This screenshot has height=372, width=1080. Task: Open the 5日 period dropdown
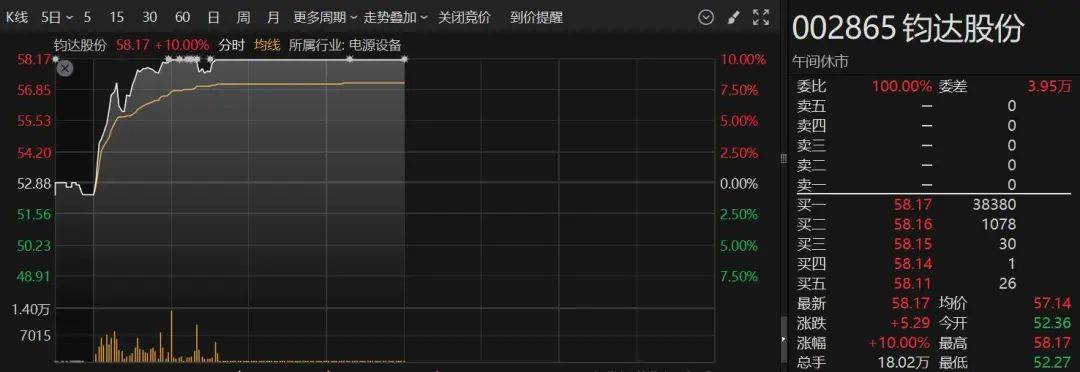(54, 18)
